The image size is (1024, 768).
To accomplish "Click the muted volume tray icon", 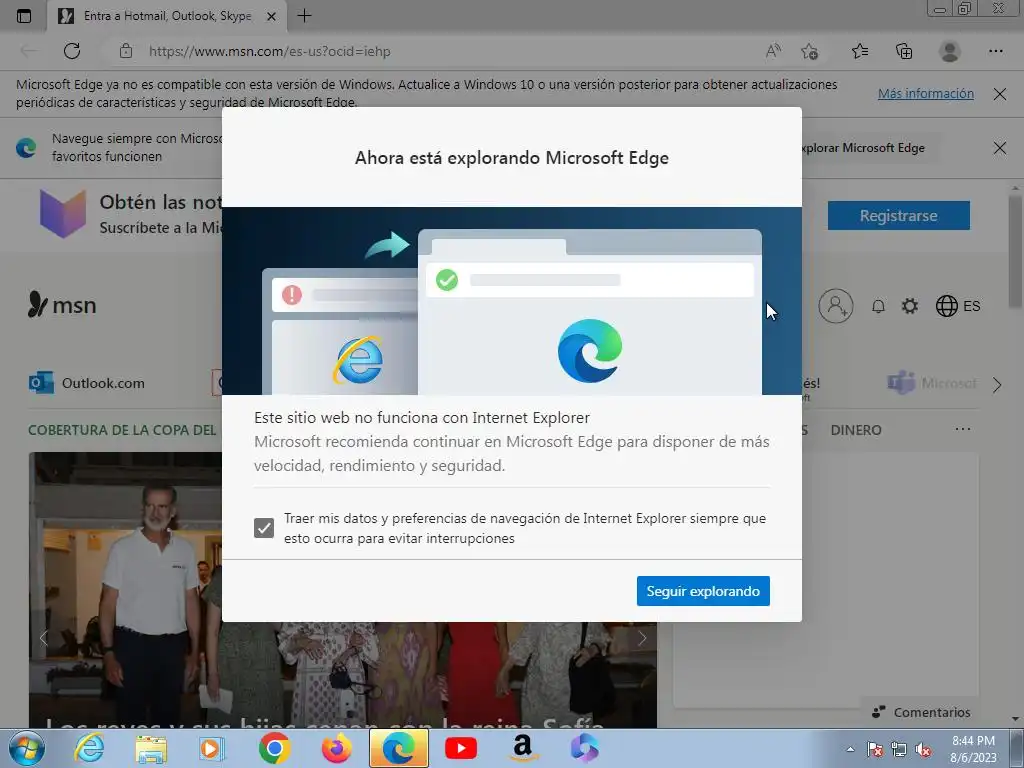I will 923,750.
